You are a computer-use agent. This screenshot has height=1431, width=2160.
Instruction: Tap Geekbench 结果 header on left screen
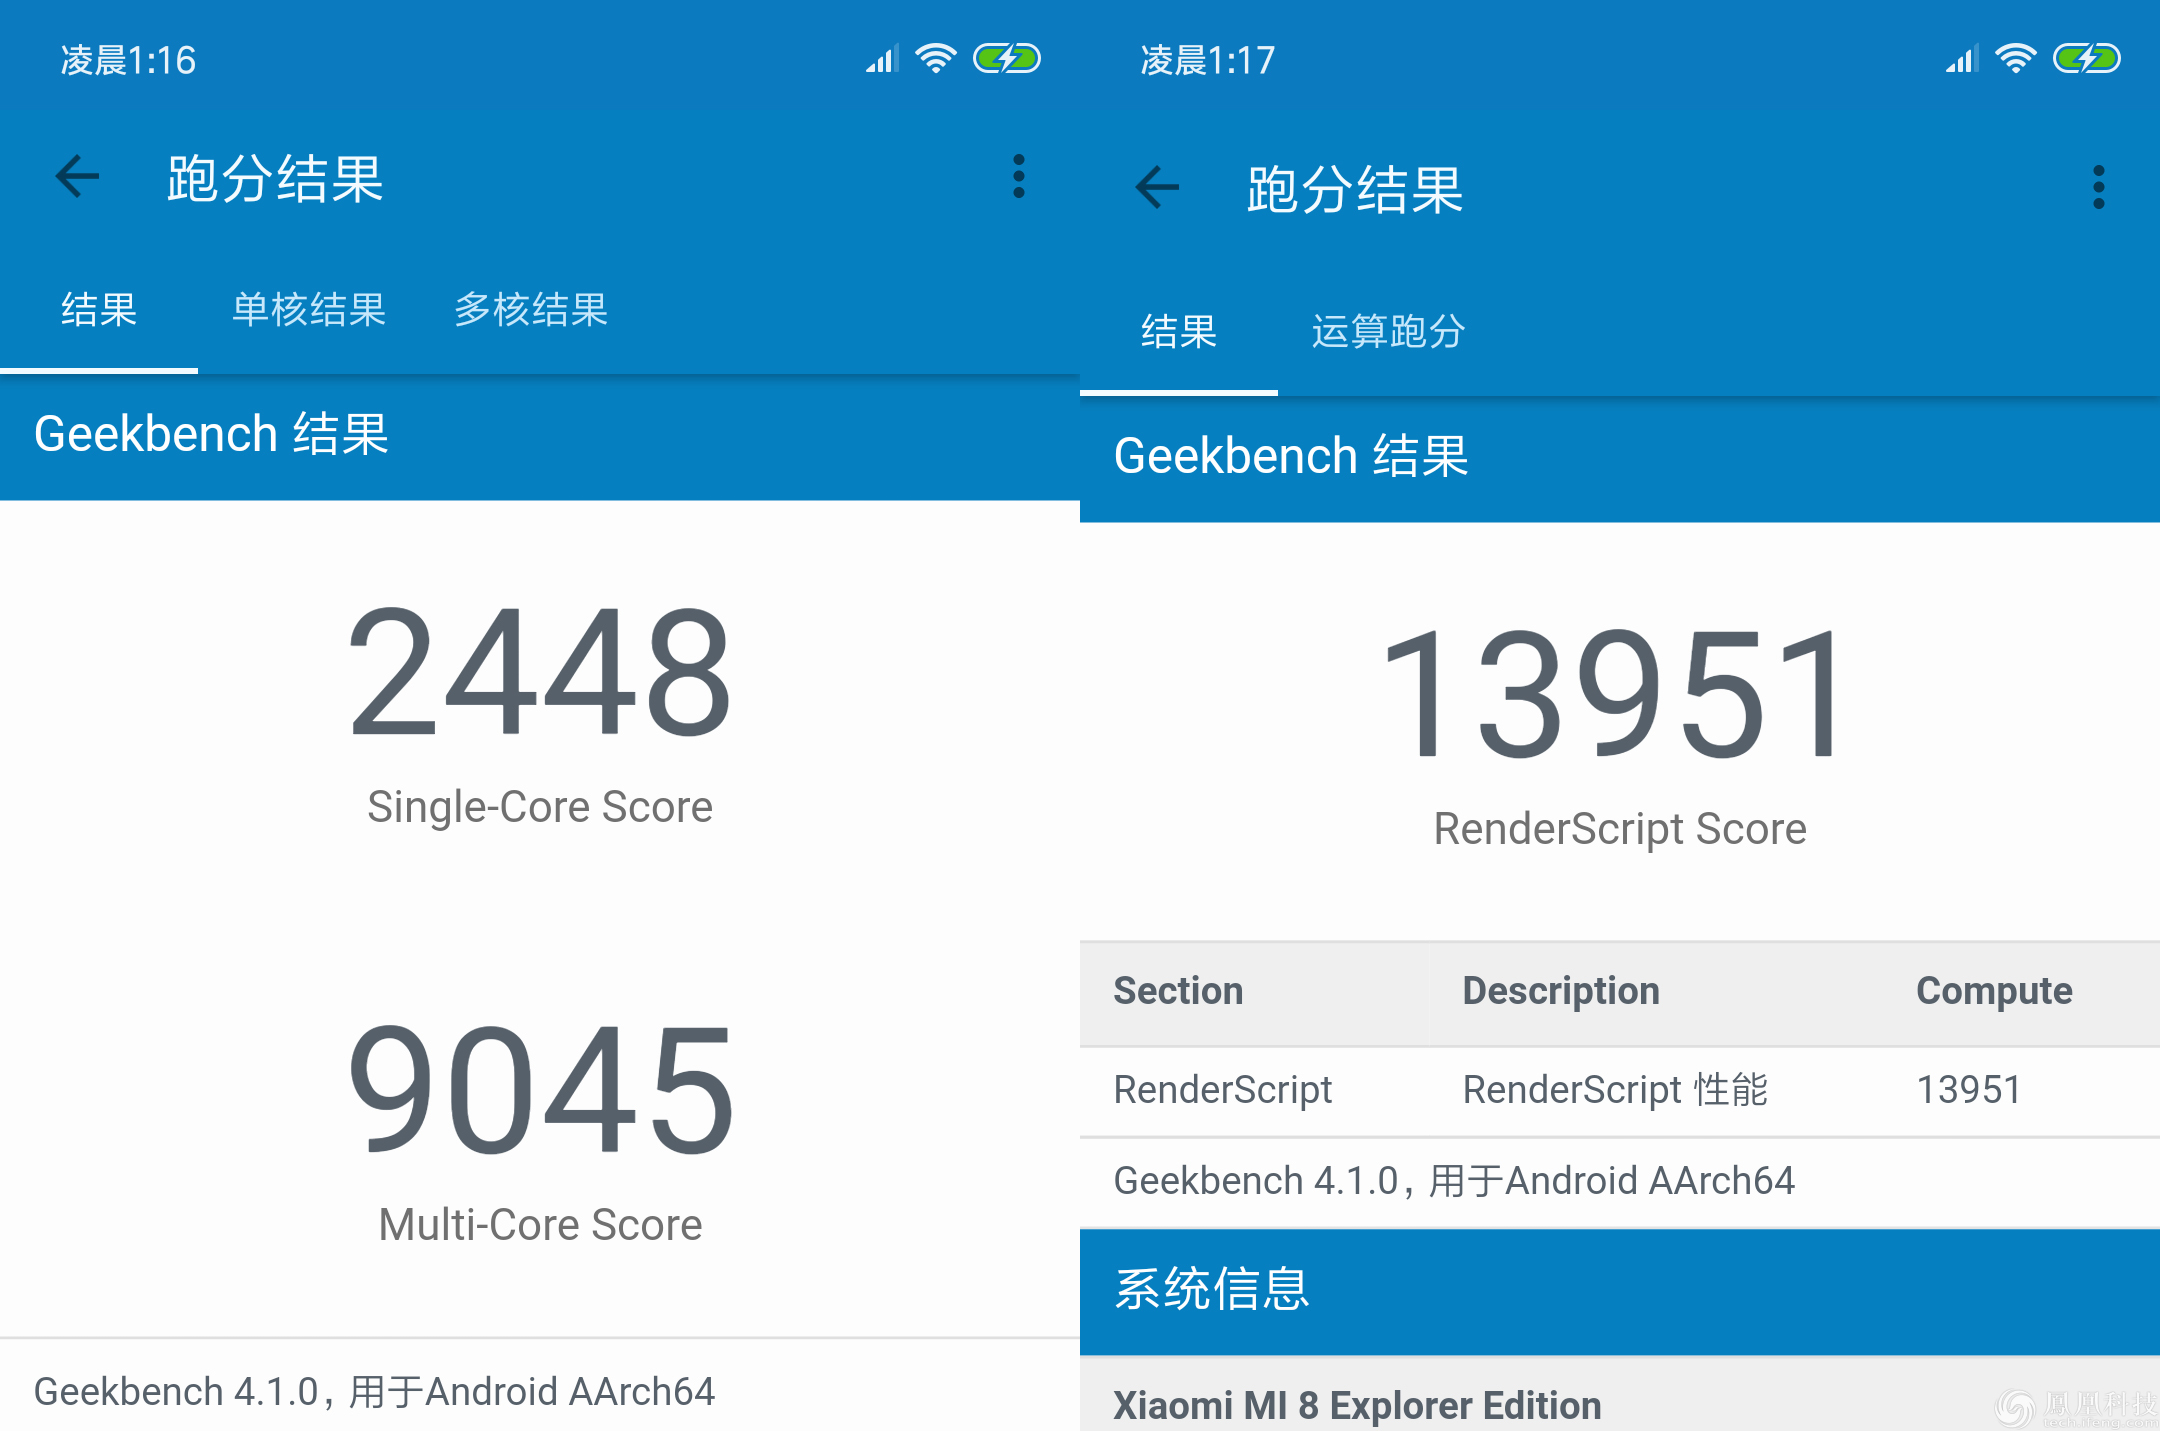[x=211, y=435]
